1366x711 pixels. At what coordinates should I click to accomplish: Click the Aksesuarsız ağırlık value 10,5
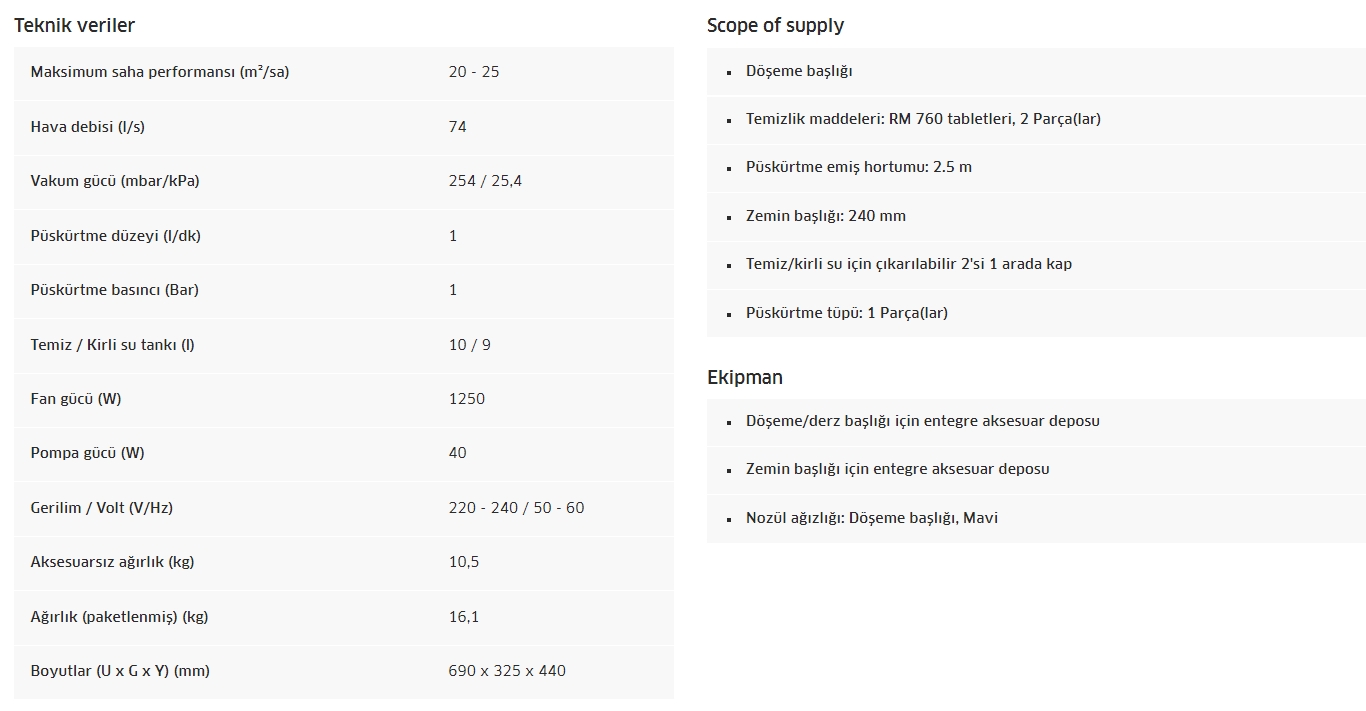464,562
